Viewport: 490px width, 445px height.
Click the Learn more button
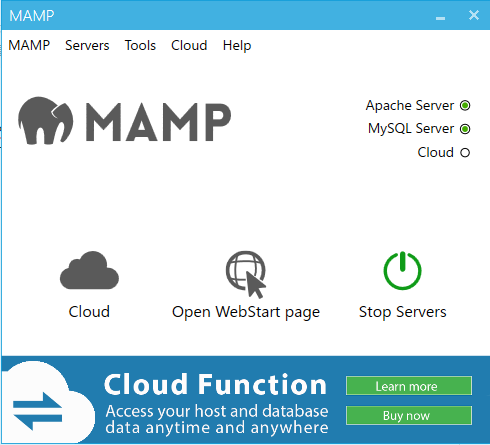pyautogui.click(x=409, y=386)
